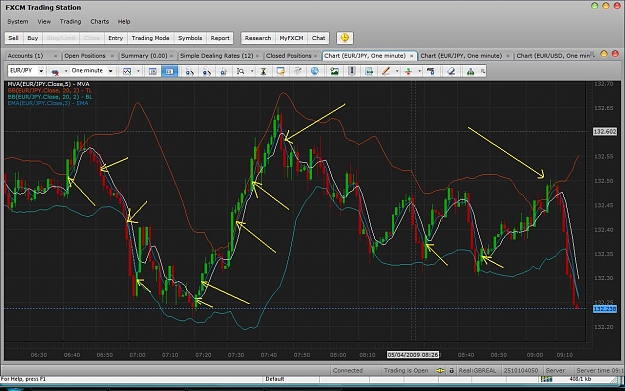Open the Help menu
Viewport: 625px width, 391px height.
[x=124, y=22]
